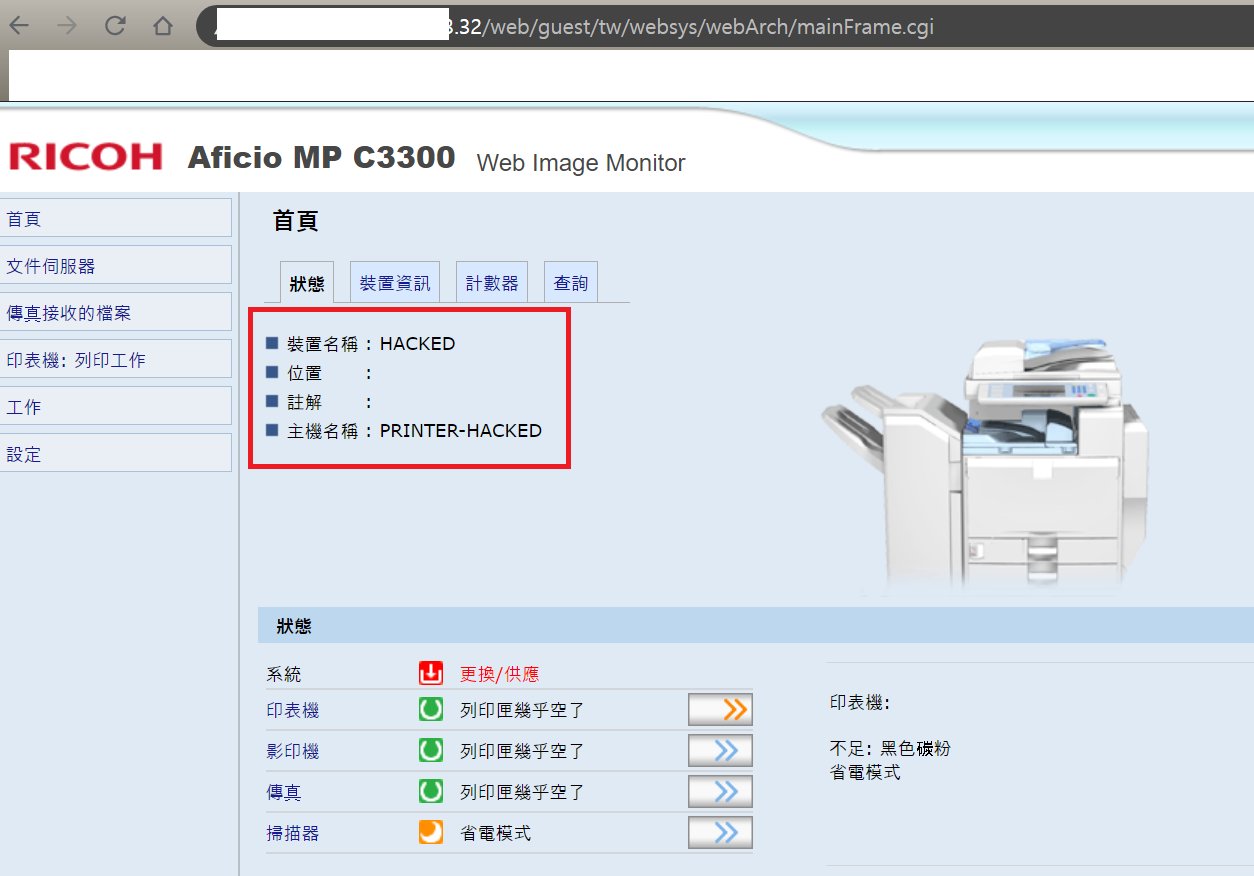Click the blue arrow button for 傳真

720,792
